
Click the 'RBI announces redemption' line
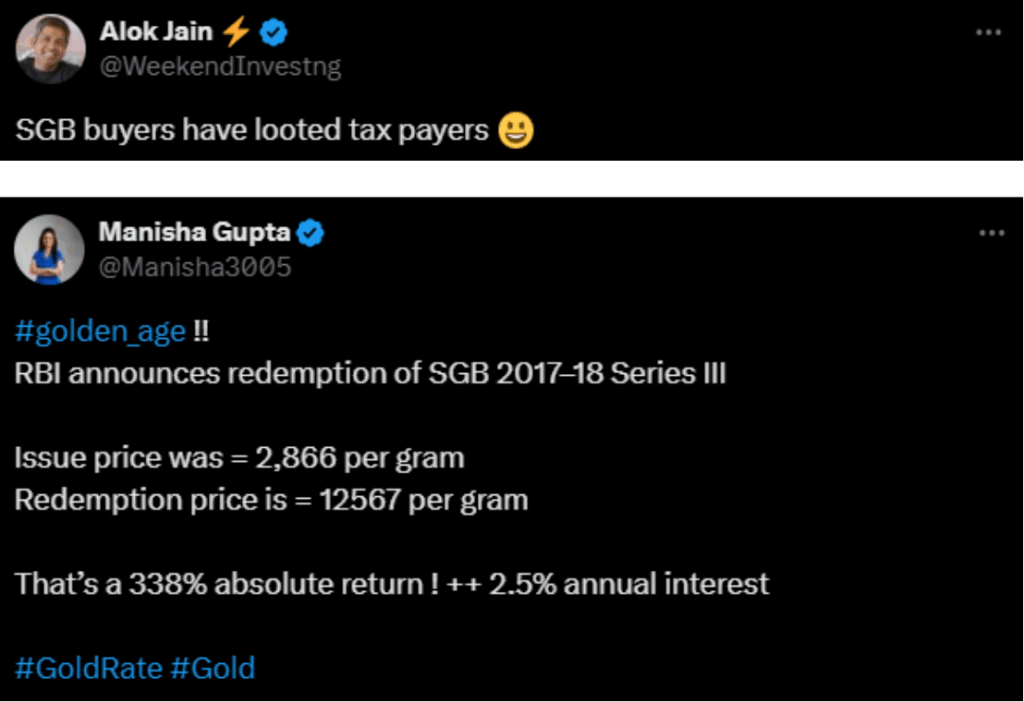point(370,374)
